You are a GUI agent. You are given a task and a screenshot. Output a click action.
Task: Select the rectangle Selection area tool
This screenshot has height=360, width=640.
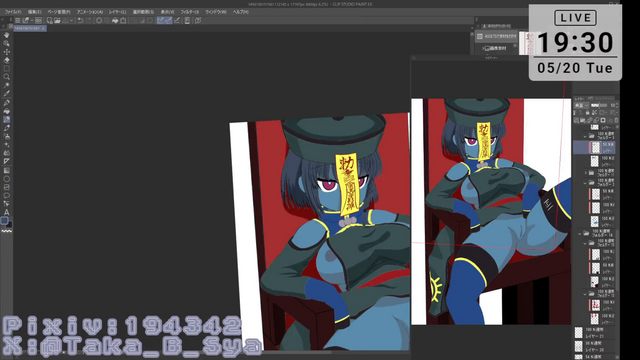7,69
